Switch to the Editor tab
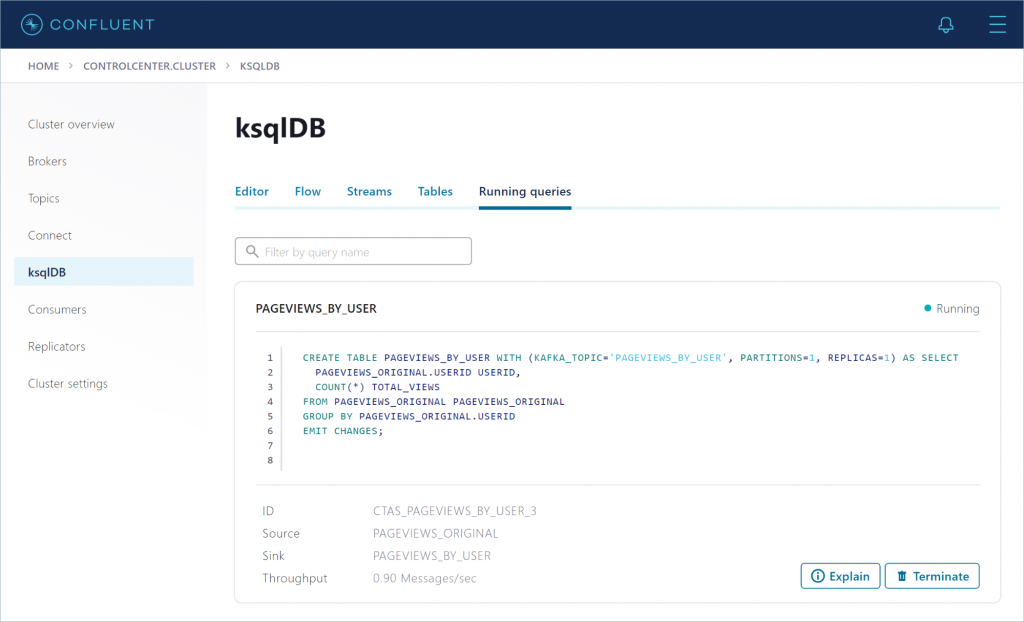This screenshot has width=1024, height=622. pyautogui.click(x=252, y=191)
